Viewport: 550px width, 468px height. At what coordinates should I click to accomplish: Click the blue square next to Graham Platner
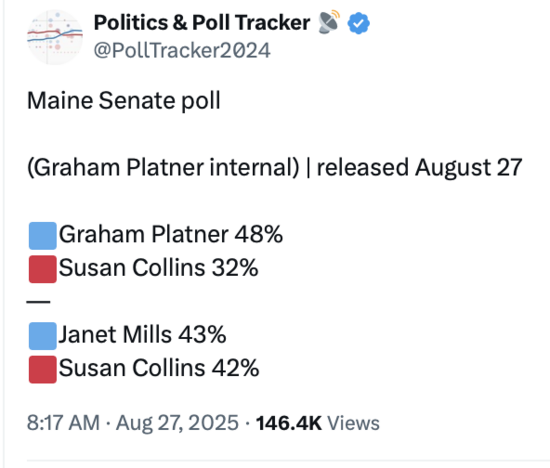42,235
